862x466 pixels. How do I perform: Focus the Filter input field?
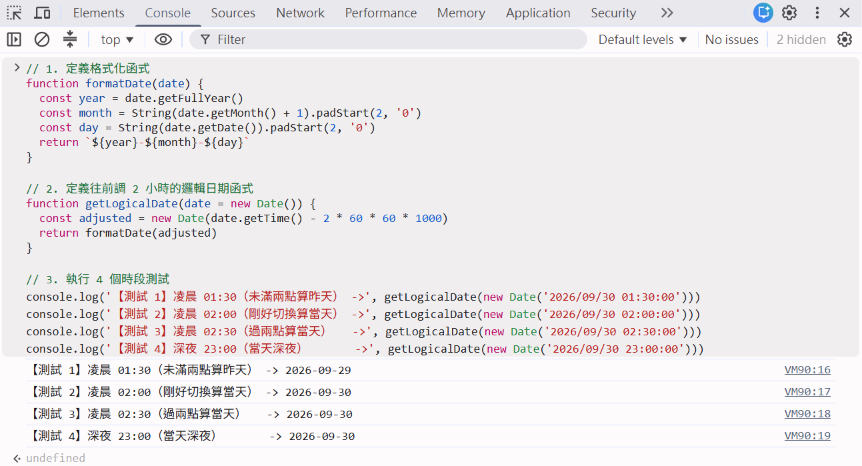tap(388, 40)
